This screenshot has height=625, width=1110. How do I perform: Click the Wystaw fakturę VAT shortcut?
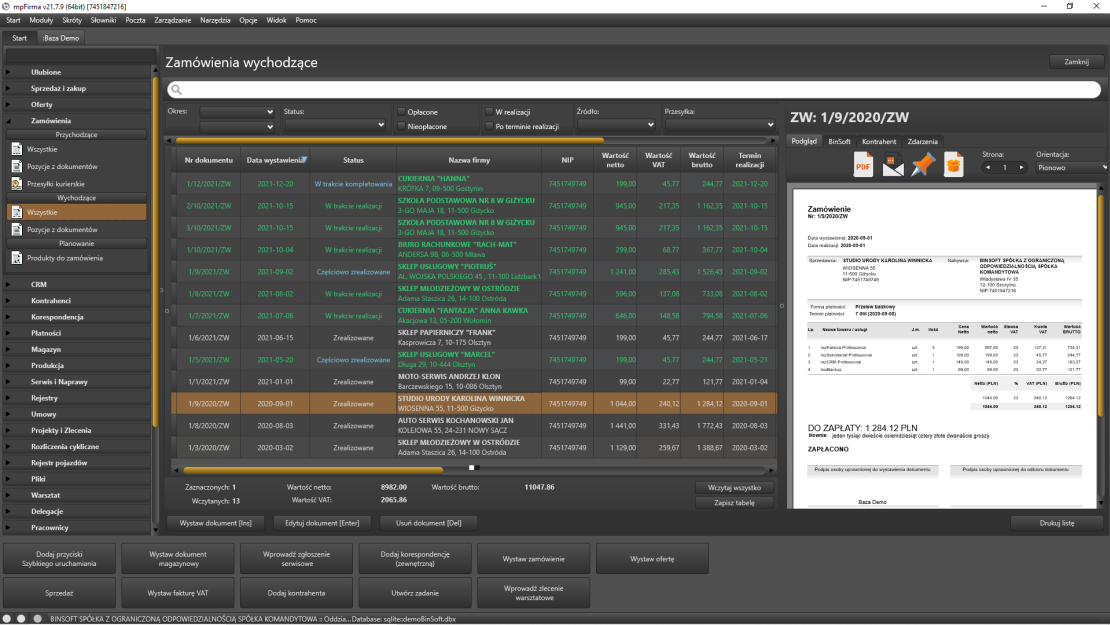178,593
